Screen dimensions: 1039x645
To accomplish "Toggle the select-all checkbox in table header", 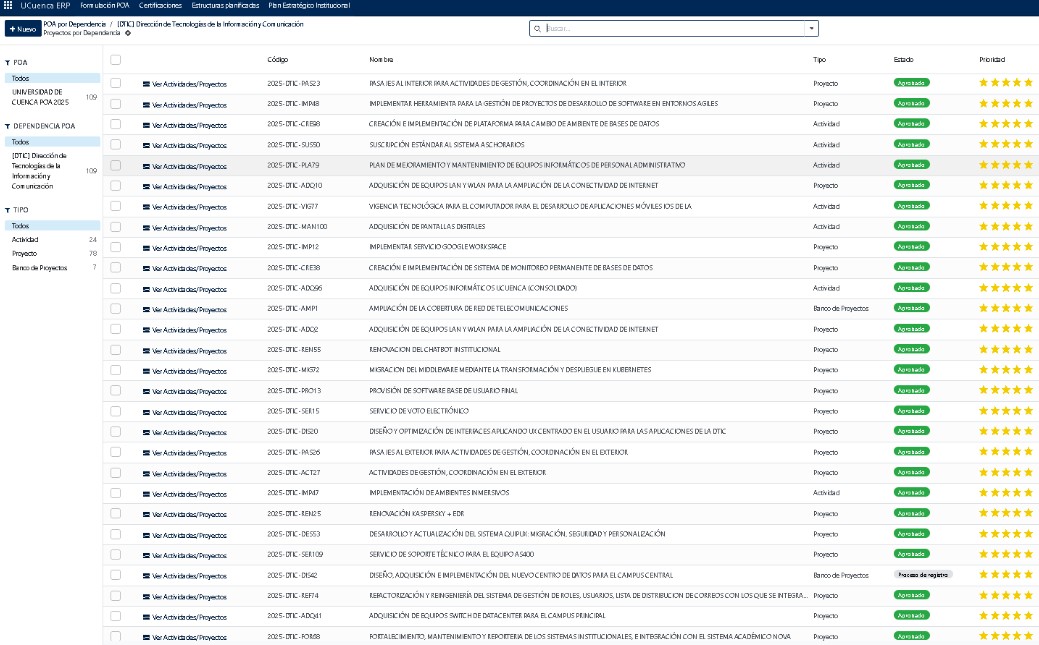I will click(116, 60).
